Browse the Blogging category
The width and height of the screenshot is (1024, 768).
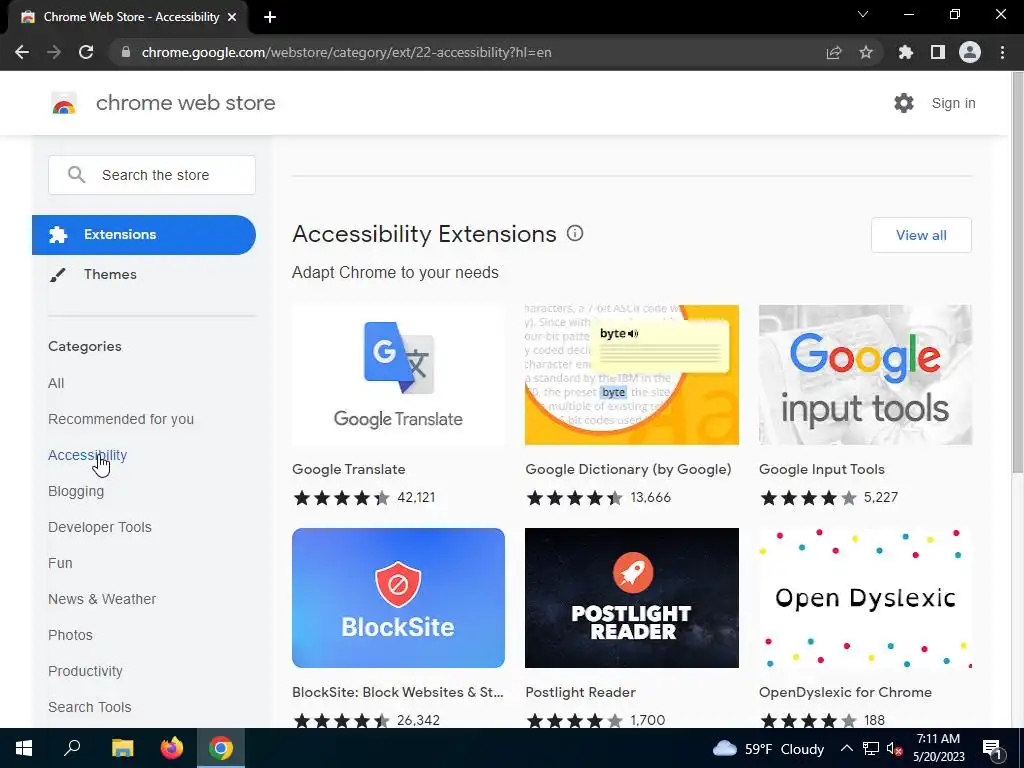(76, 491)
